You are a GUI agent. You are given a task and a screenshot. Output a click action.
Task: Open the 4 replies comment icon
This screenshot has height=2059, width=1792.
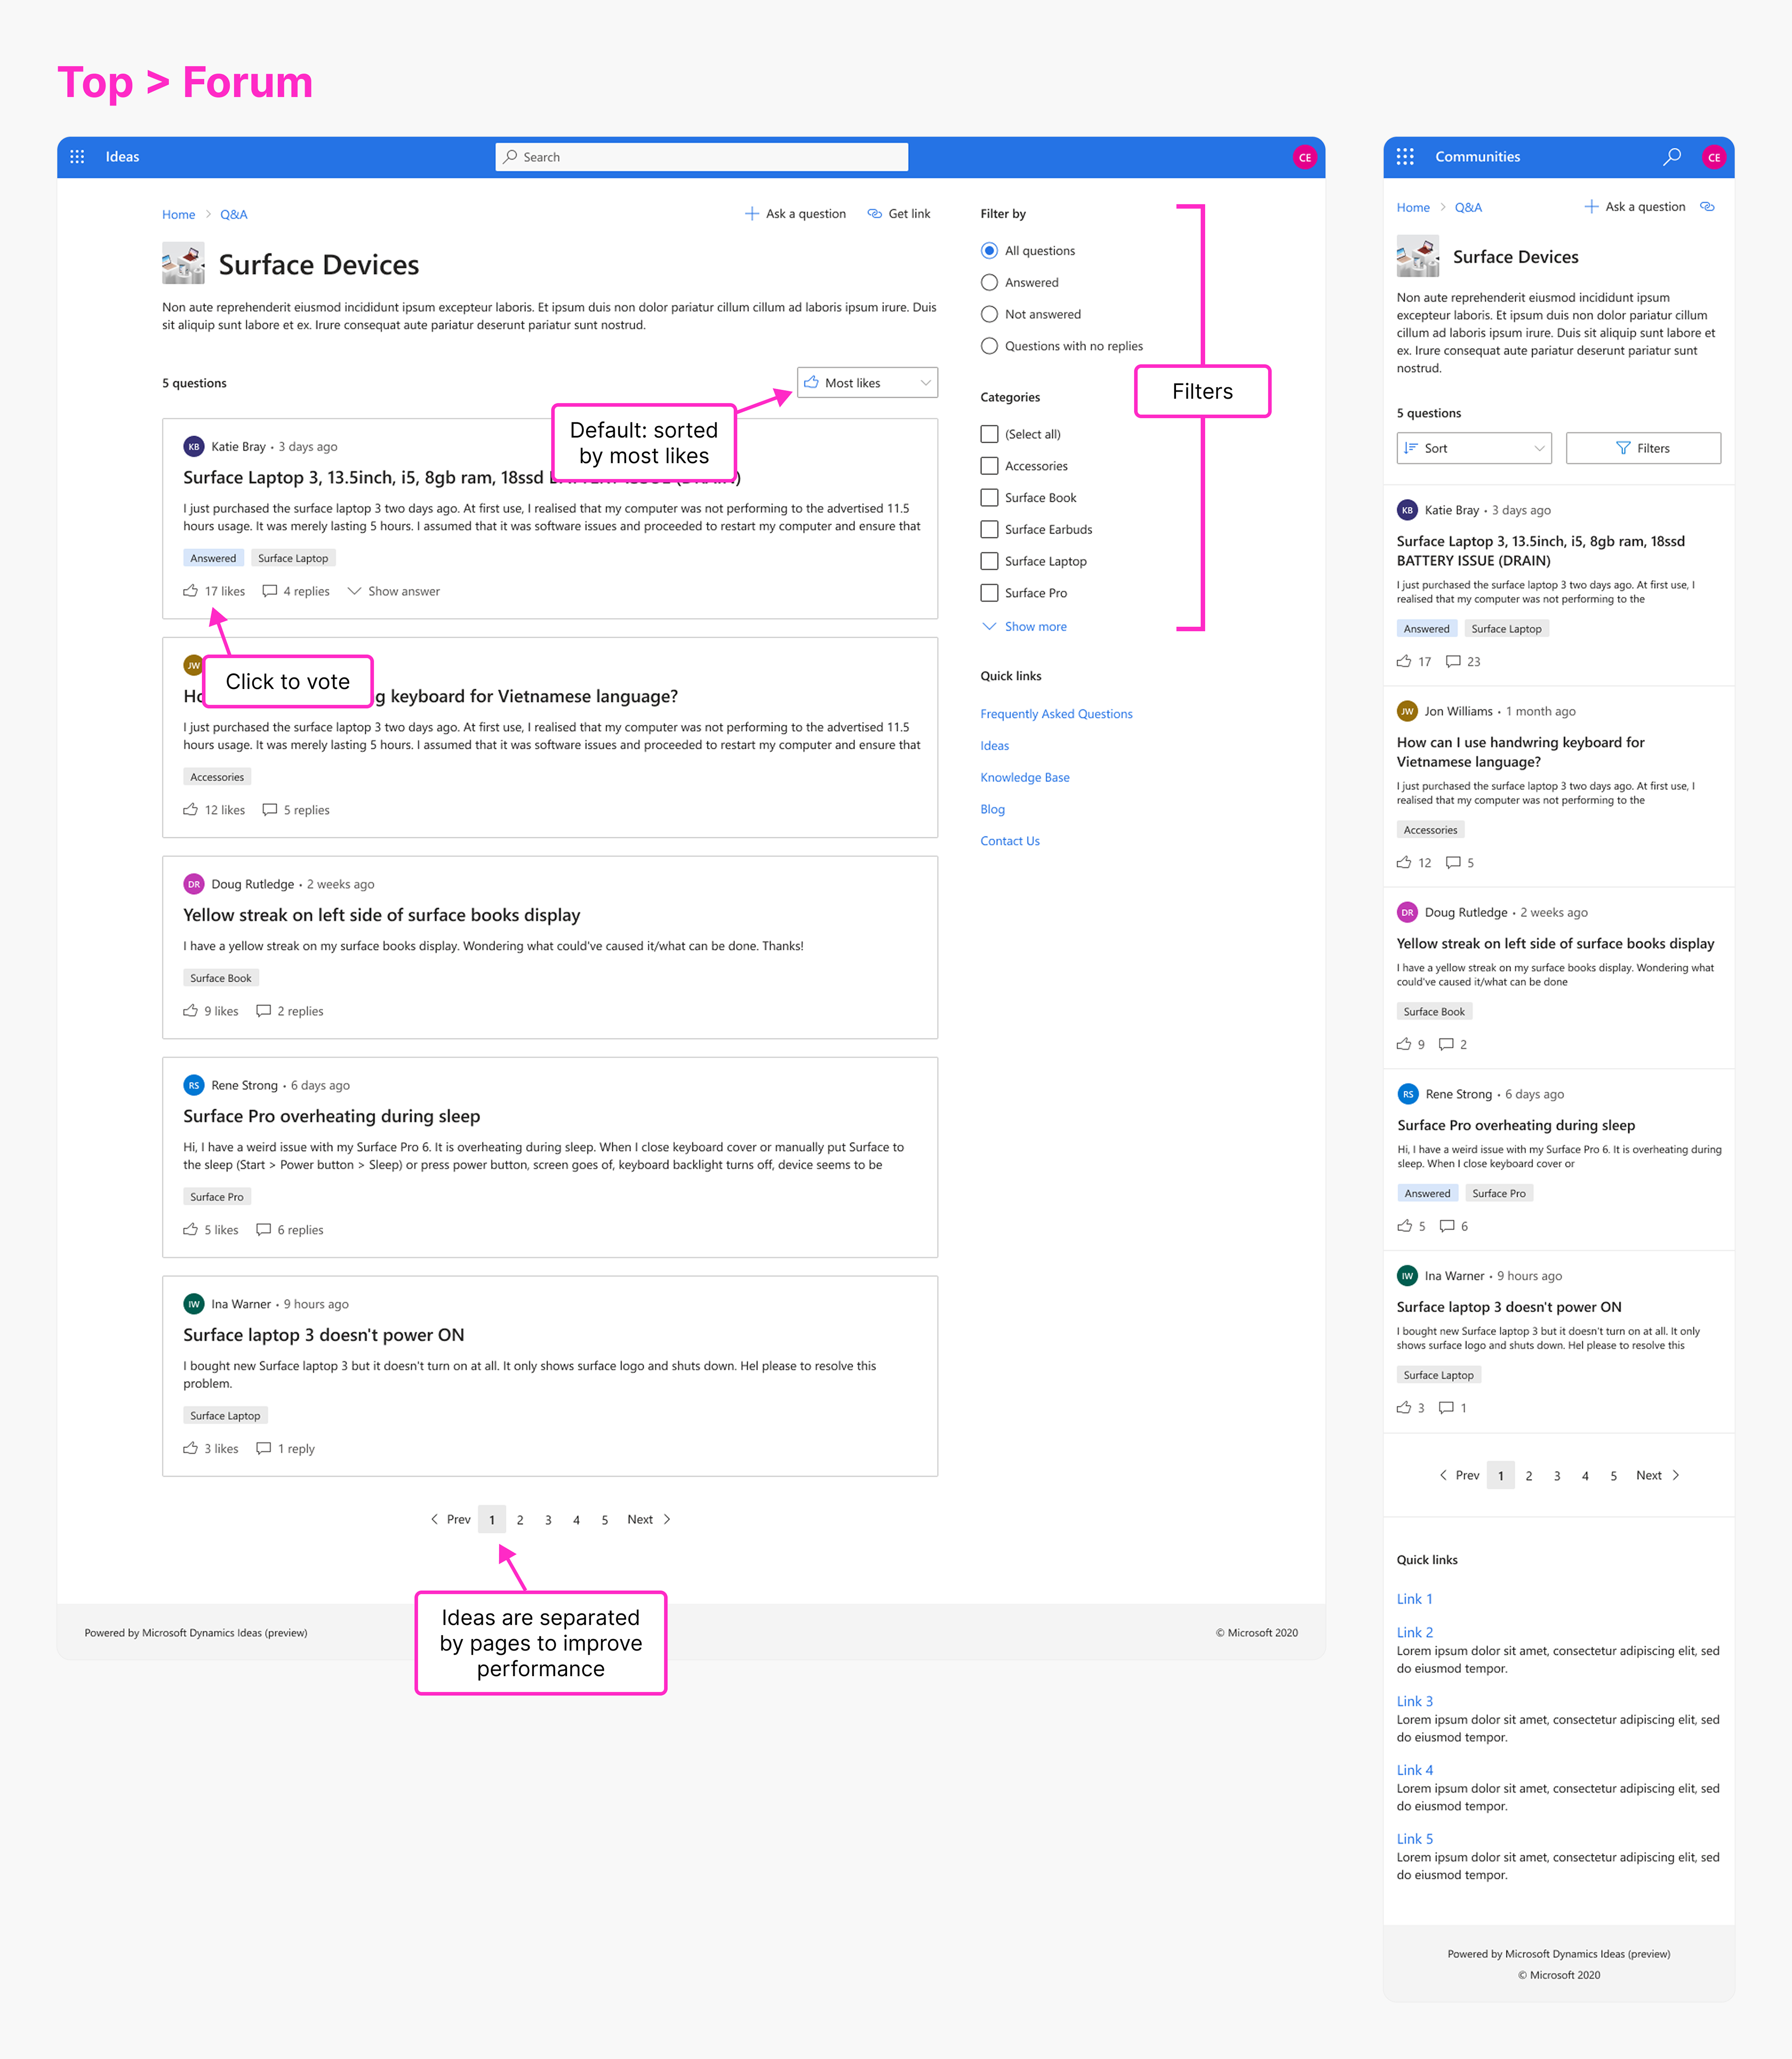[x=270, y=591]
